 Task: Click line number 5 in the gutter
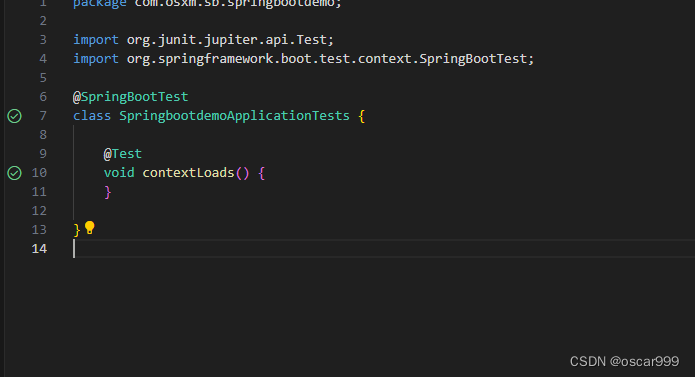43,78
